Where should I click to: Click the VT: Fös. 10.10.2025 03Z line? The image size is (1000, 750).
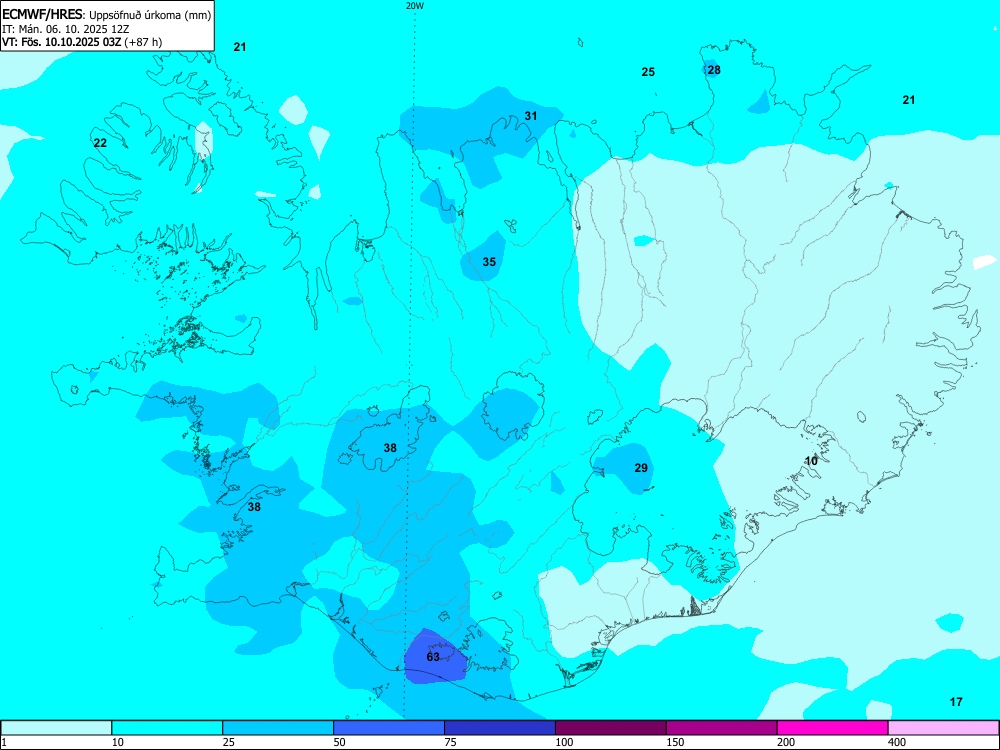point(82,42)
